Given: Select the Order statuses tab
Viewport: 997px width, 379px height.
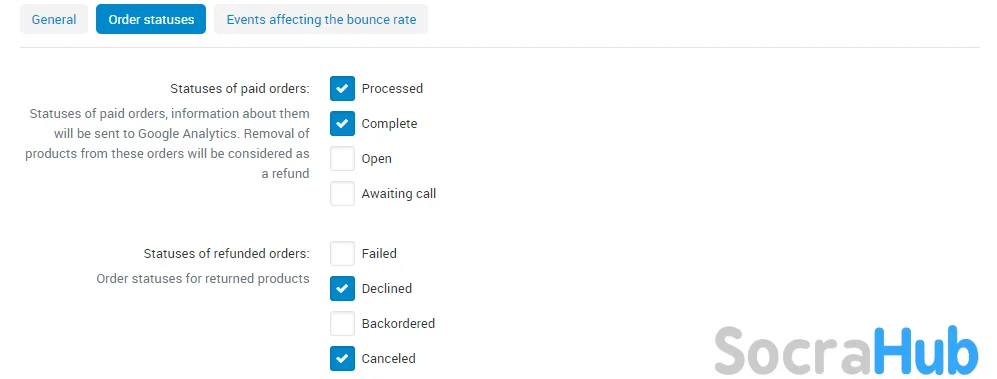Looking at the screenshot, I should point(151,19).
